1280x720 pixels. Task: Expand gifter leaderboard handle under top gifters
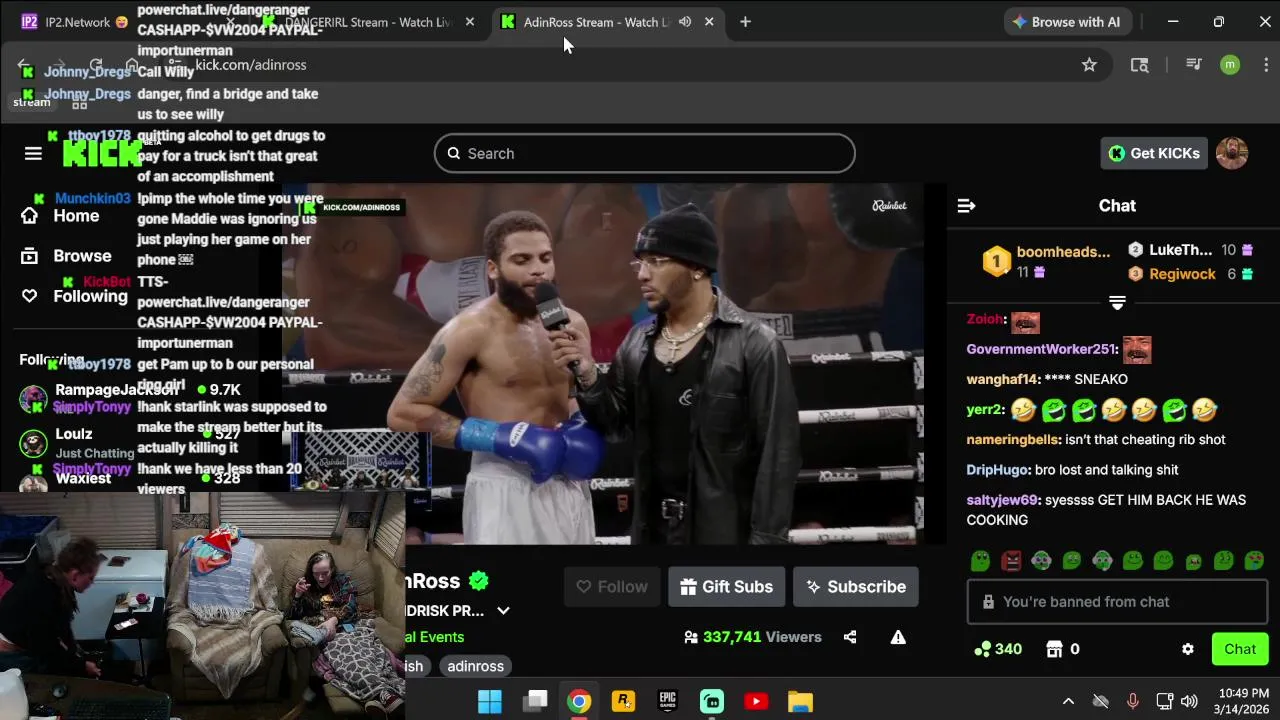1117,302
